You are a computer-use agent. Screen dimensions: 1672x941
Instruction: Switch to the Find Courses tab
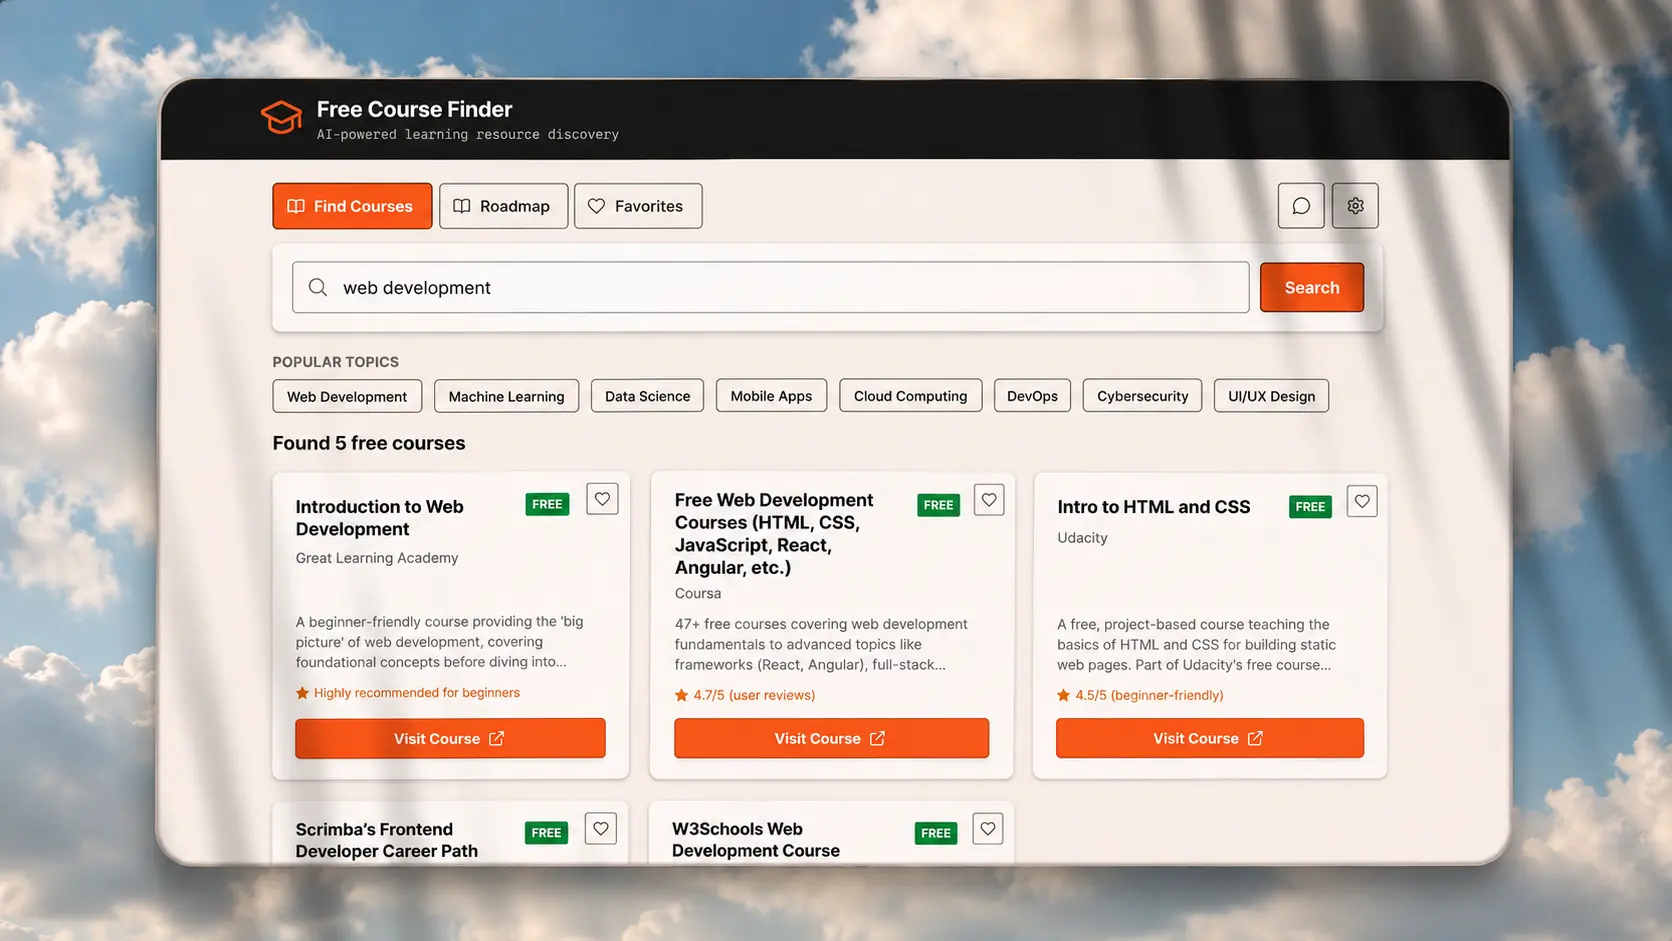[352, 206]
